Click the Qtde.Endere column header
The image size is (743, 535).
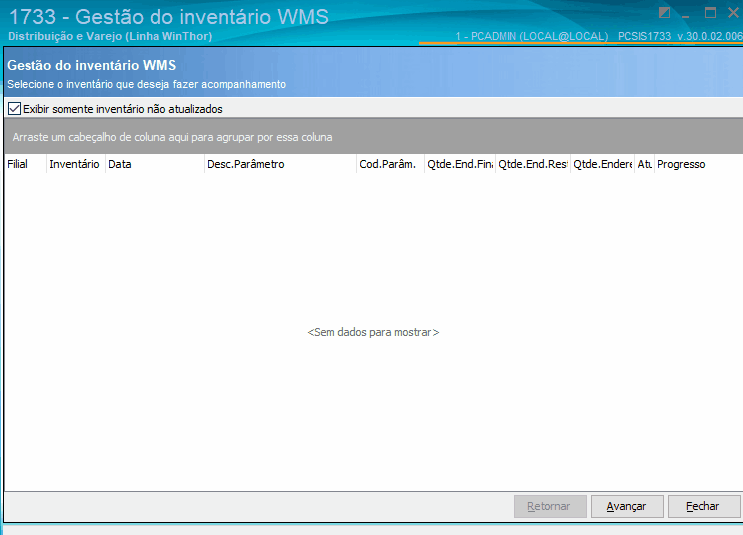(602, 164)
